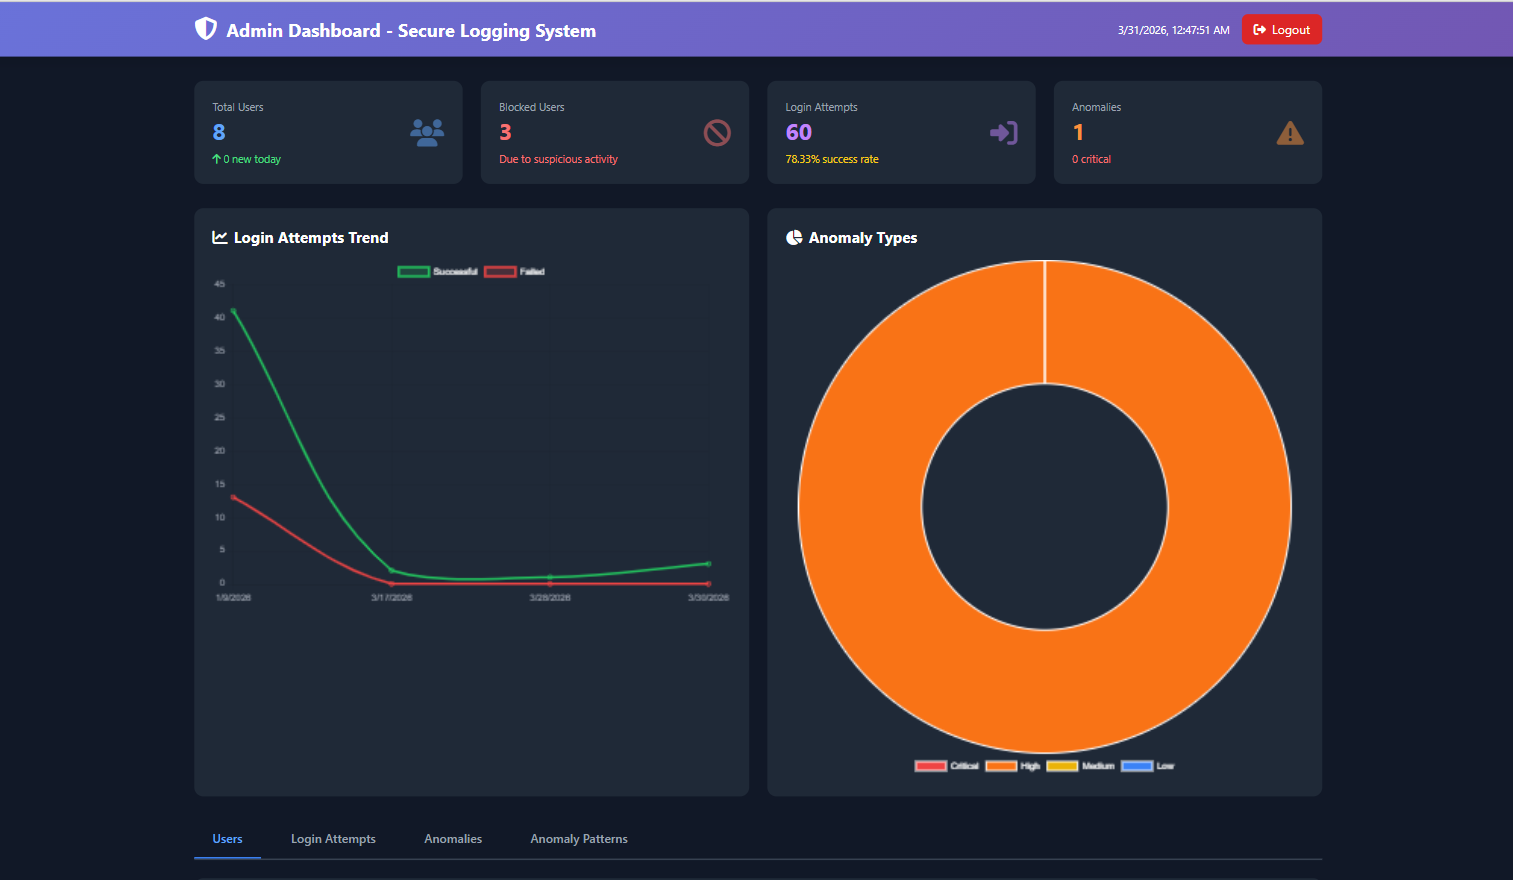Click the Total Users people icon
Image resolution: width=1513 pixels, height=880 pixels.
[427, 133]
